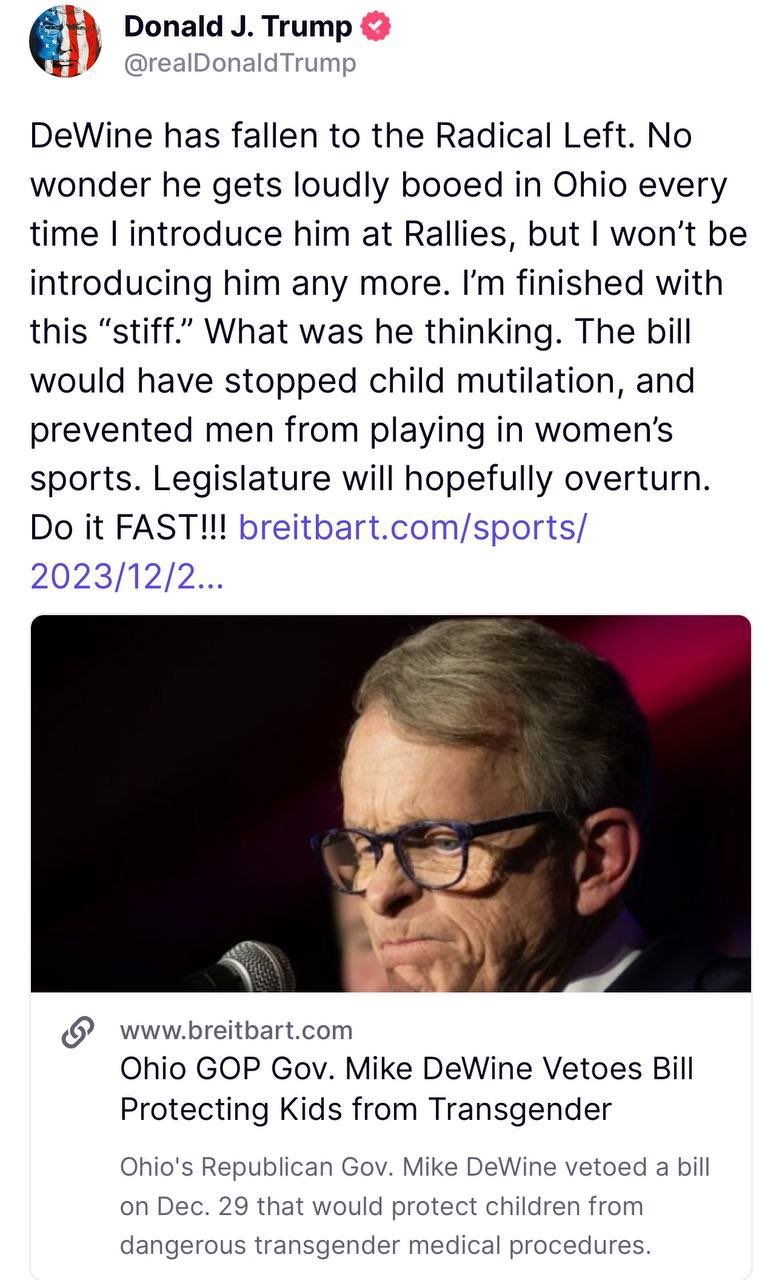
Task: Click the gray username text under the name
Action: point(237,63)
